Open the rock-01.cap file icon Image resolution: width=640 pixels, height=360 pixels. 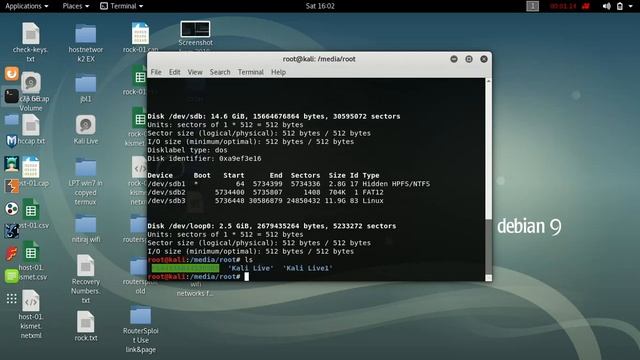pyautogui.click(x=140, y=33)
